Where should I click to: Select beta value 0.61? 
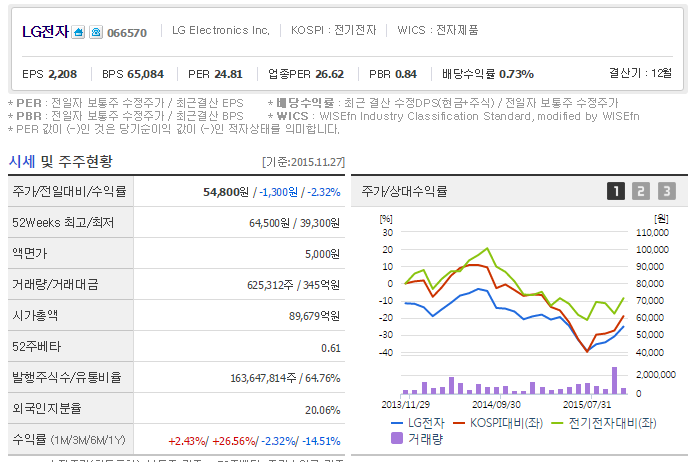coord(331,348)
